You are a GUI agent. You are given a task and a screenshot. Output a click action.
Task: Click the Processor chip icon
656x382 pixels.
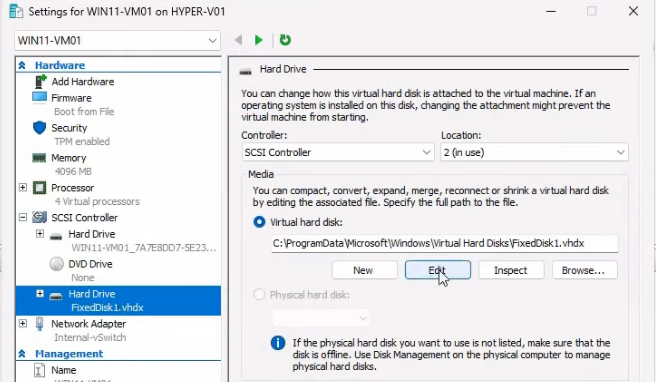(39, 187)
